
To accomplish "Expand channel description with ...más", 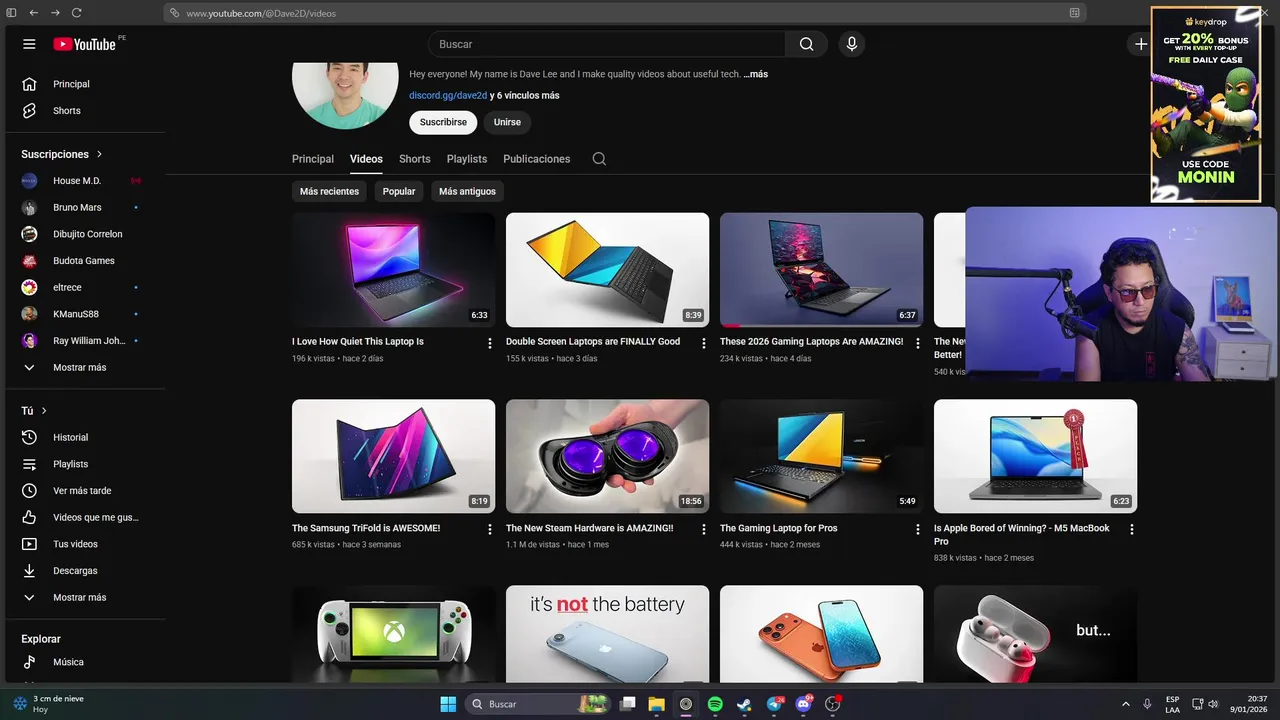I will [756, 74].
